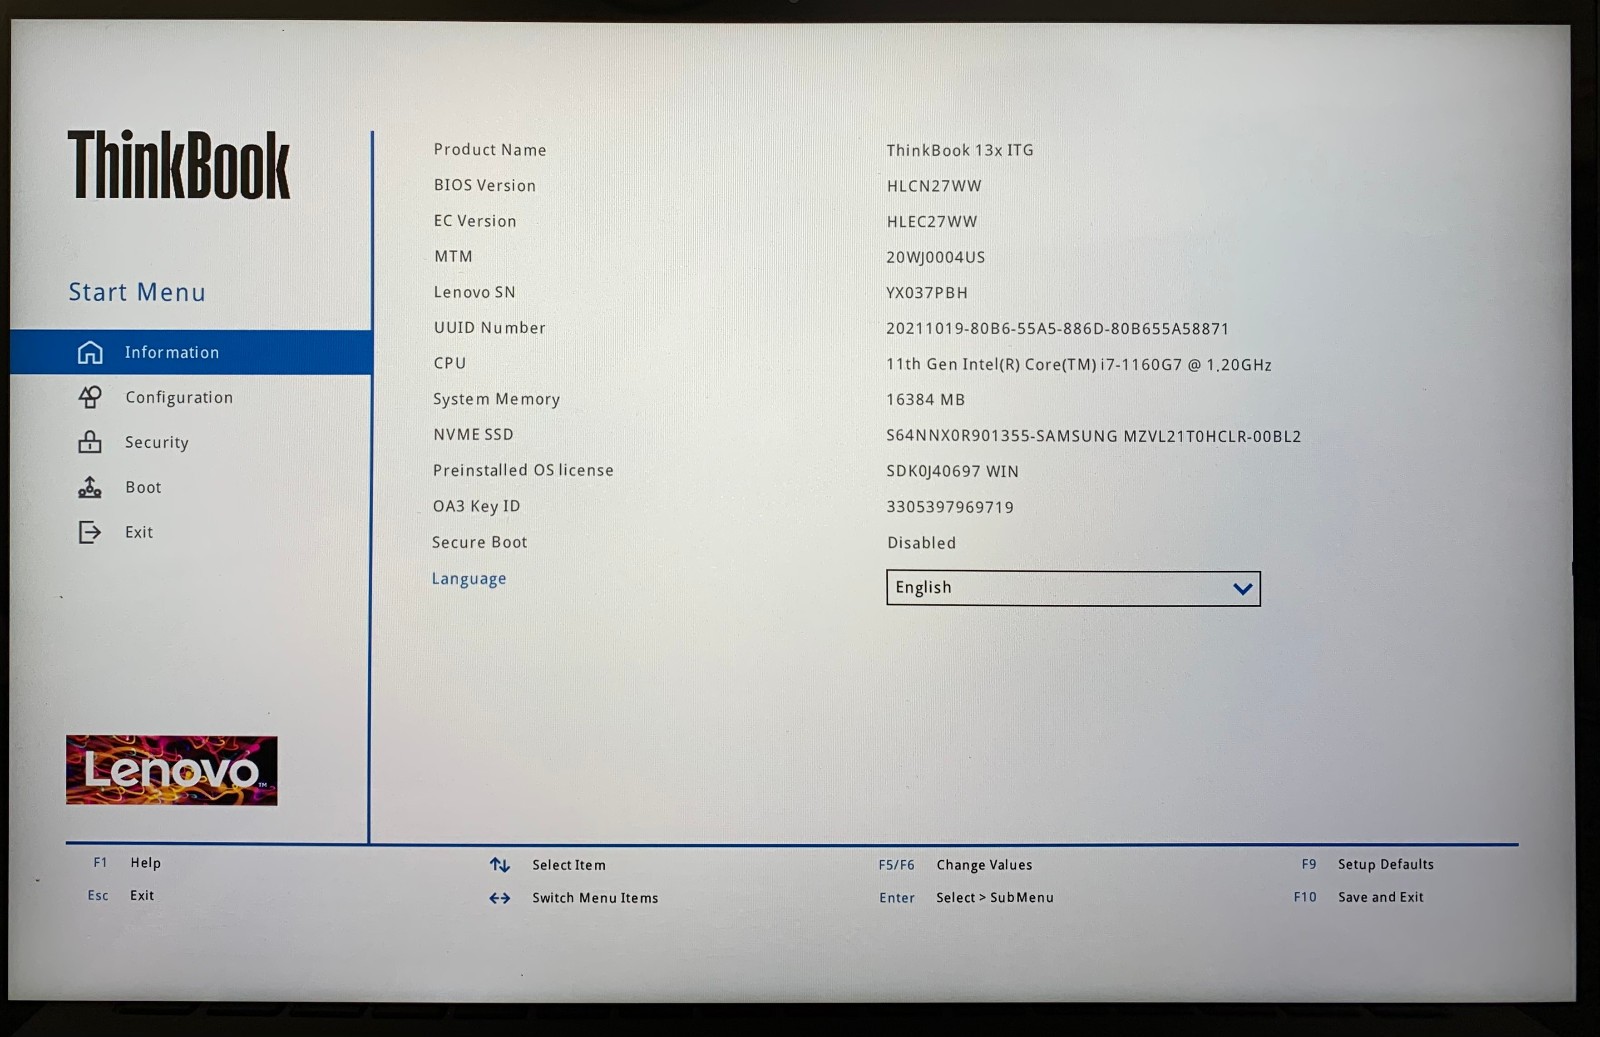This screenshot has width=1600, height=1037.
Task: Click the home icon beside Information
Action: click(x=90, y=352)
